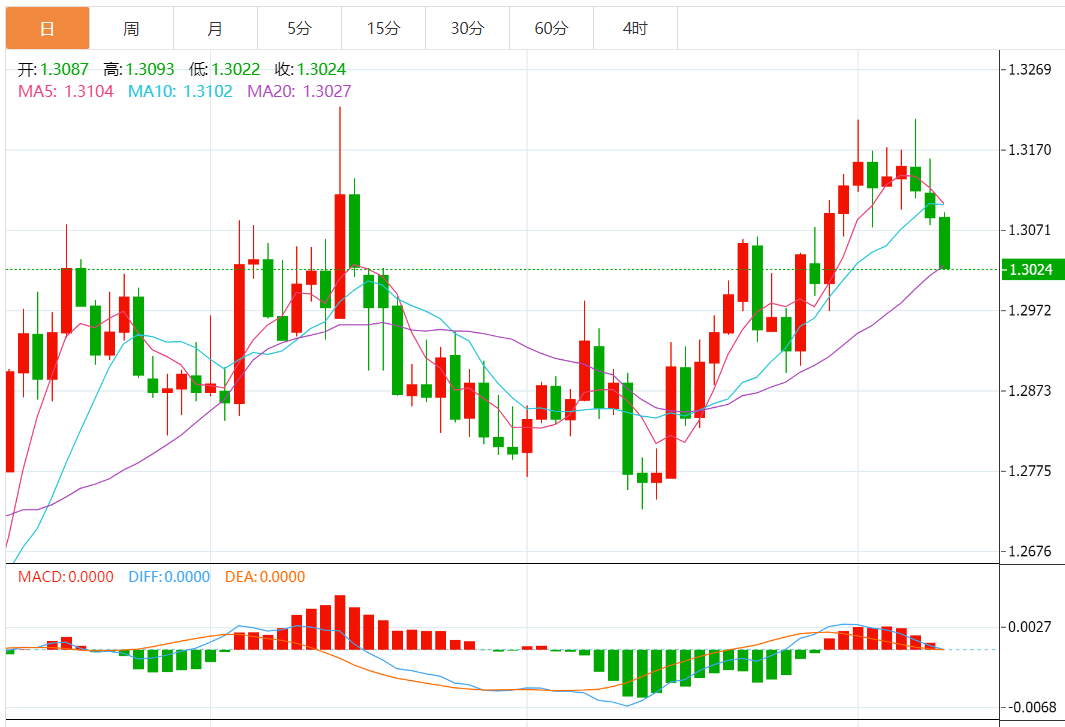1065x727 pixels.
Task: Click the 1.3170 price axis label
Action: click(x=1030, y=149)
